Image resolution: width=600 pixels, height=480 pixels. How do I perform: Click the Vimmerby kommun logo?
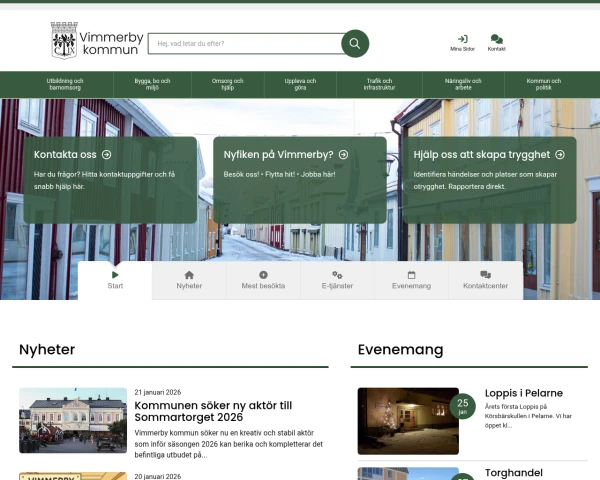(96, 41)
